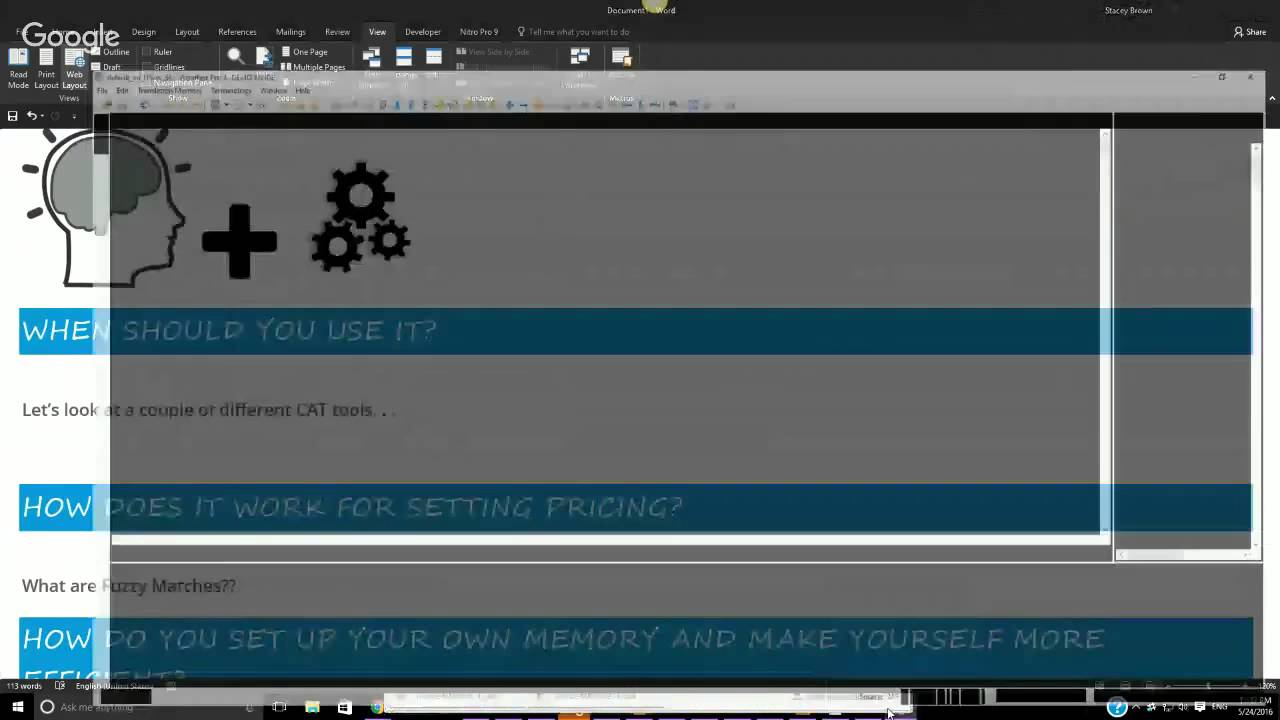Click text 'Let's look at a couple'
The image size is (1280, 720).
tap(111, 410)
